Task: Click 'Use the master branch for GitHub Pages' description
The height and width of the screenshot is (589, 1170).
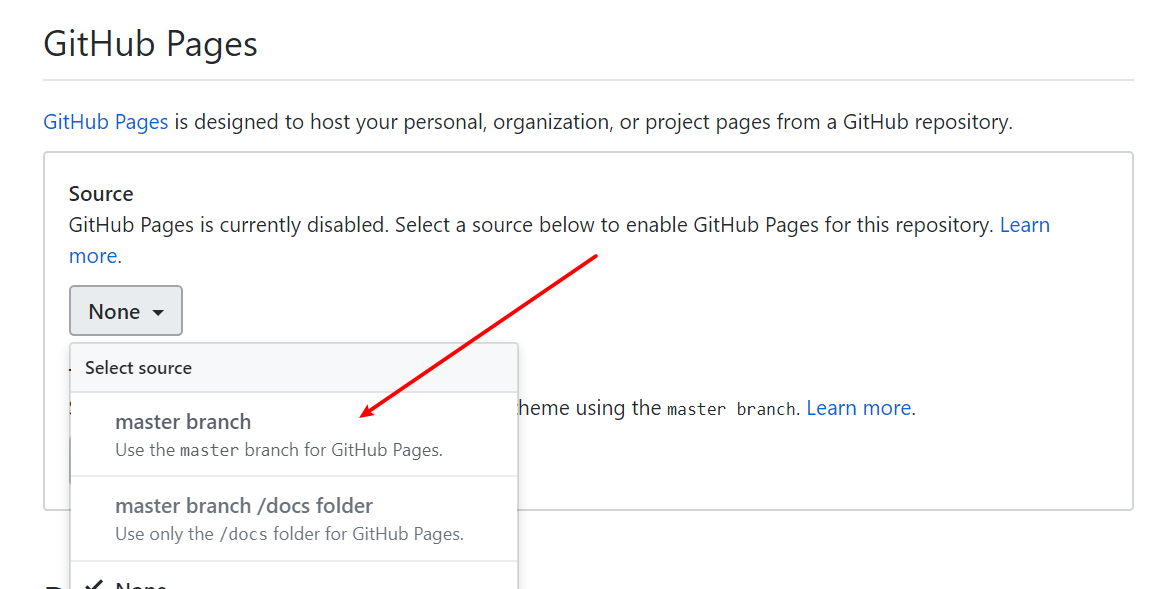Action: point(278,450)
